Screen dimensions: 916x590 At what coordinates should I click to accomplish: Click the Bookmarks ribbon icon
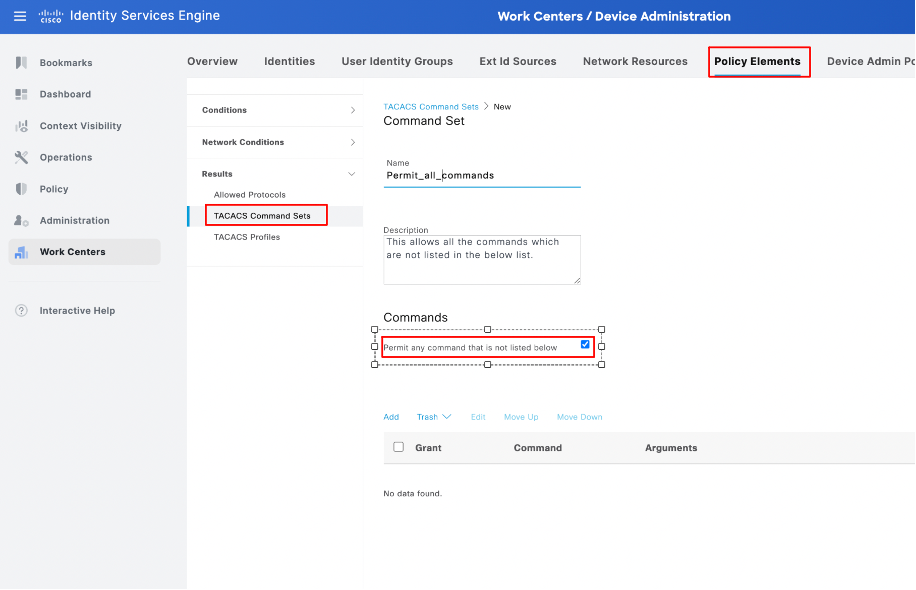22,63
